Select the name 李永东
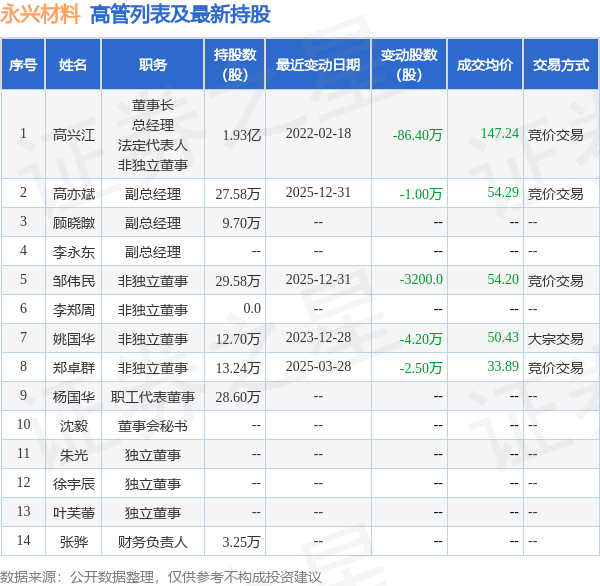 click(x=73, y=252)
